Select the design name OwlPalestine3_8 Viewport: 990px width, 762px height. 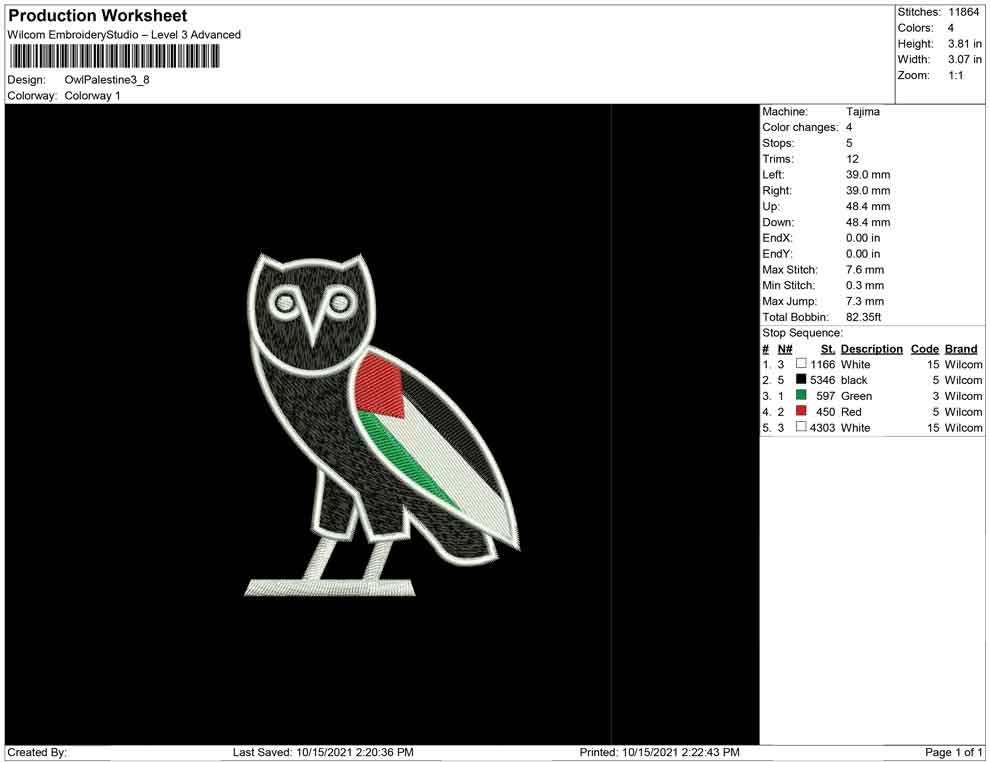(107, 80)
